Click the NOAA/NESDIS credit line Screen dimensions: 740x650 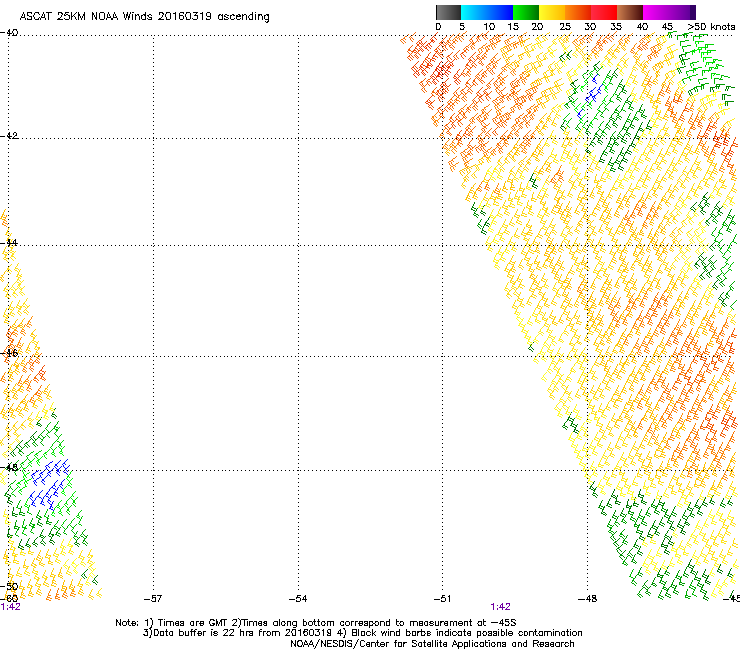tap(432, 644)
